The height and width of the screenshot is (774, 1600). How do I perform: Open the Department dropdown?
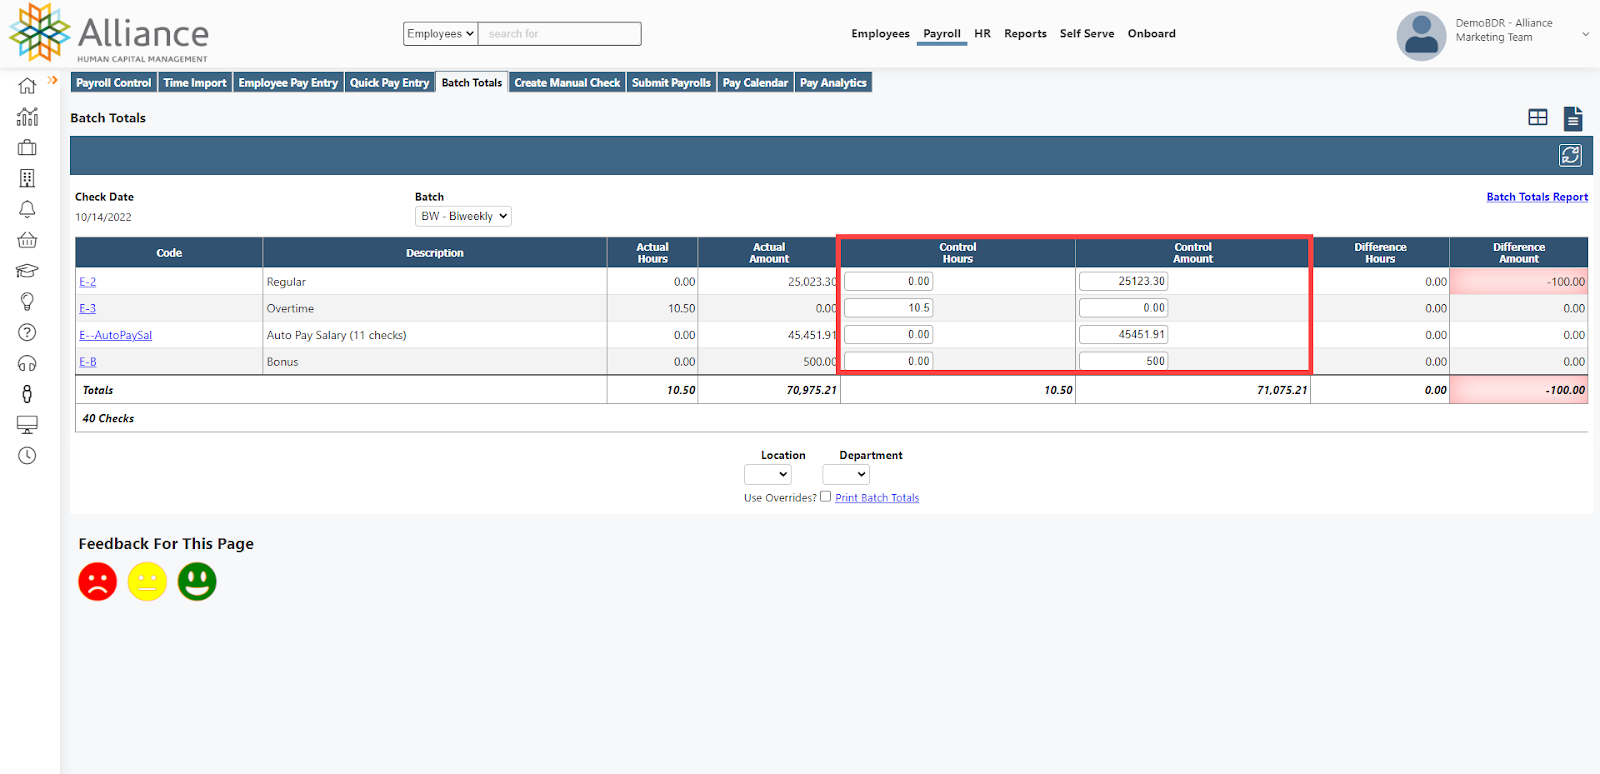point(846,475)
